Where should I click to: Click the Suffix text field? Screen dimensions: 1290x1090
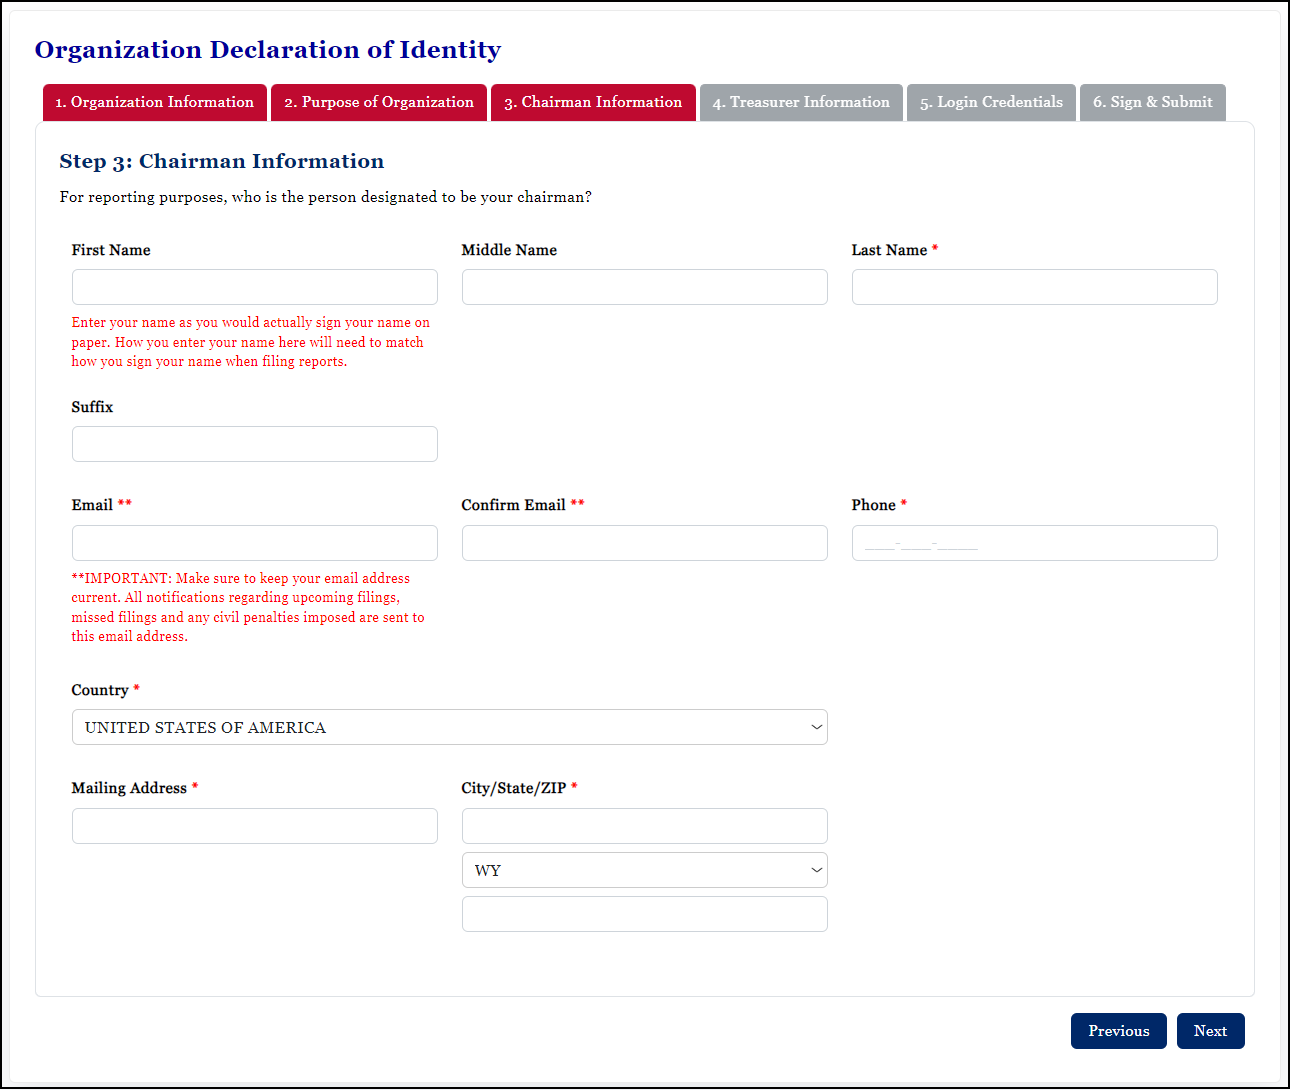tap(254, 444)
